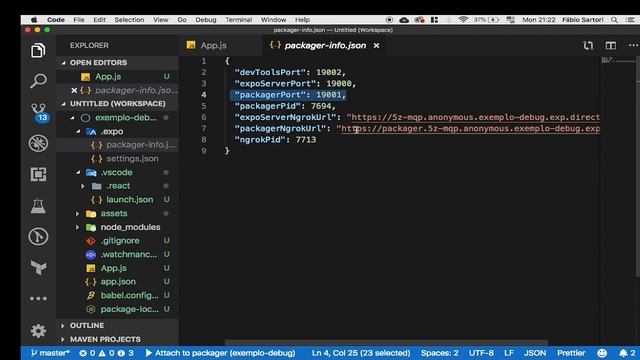Open the File menu
The image size is (640, 360).
click(x=79, y=20)
